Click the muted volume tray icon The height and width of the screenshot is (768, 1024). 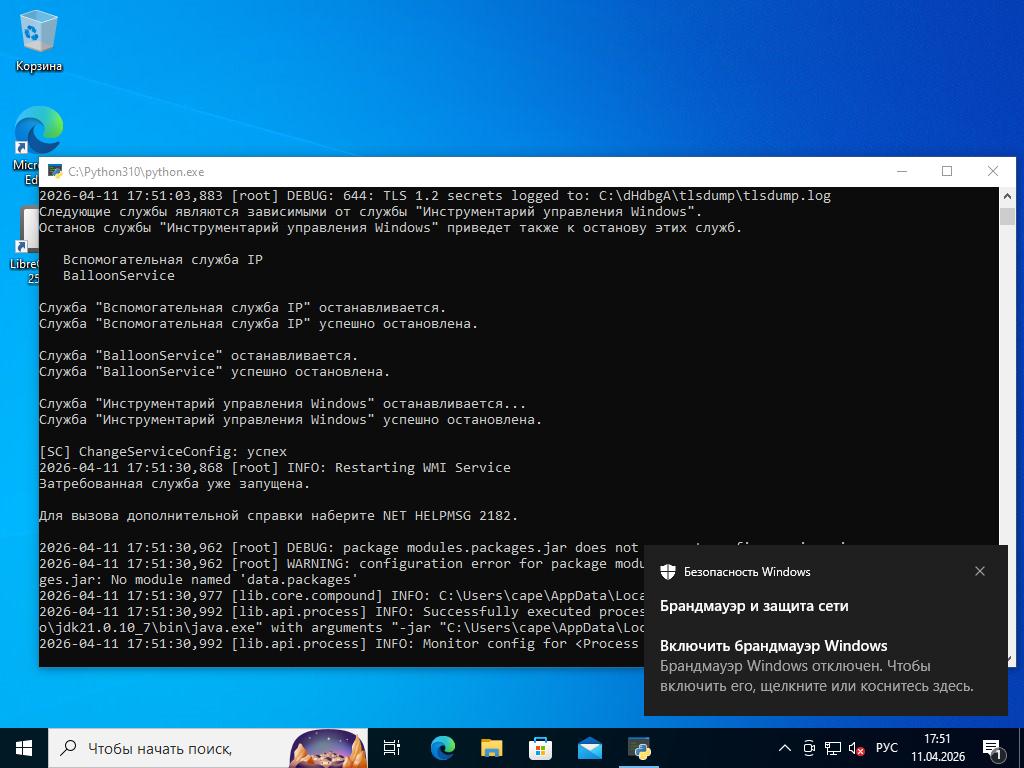coord(857,748)
